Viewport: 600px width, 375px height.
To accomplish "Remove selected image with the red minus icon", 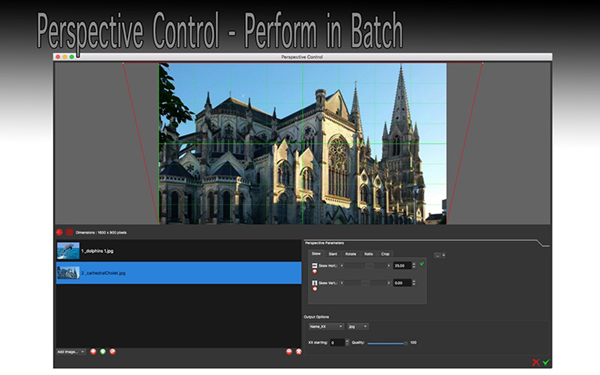I will 289,352.
